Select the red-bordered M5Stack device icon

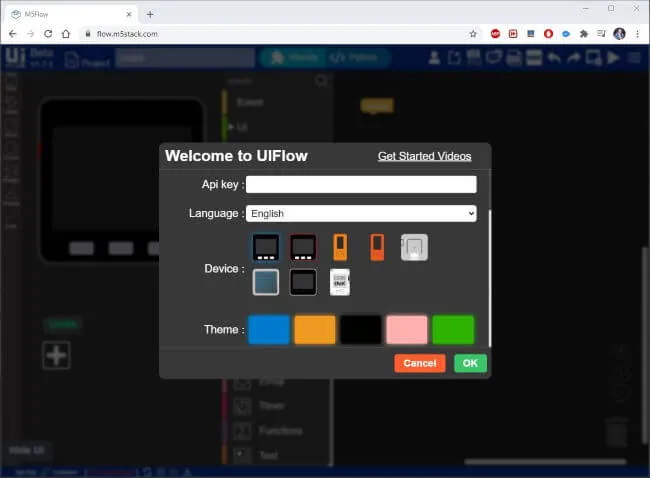click(303, 247)
